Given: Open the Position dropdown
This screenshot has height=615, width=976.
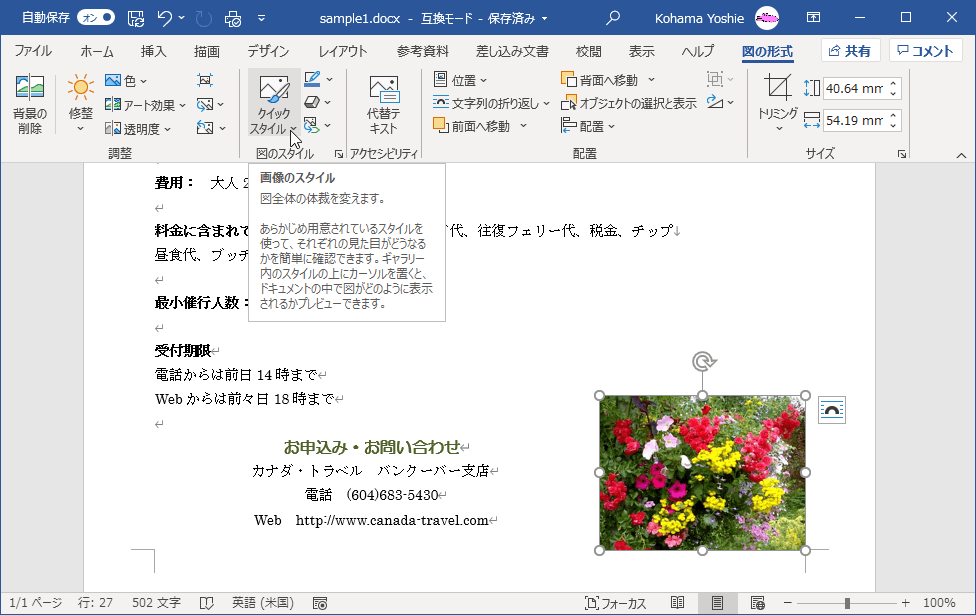Looking at the screenshot, I should click(461, 78).
